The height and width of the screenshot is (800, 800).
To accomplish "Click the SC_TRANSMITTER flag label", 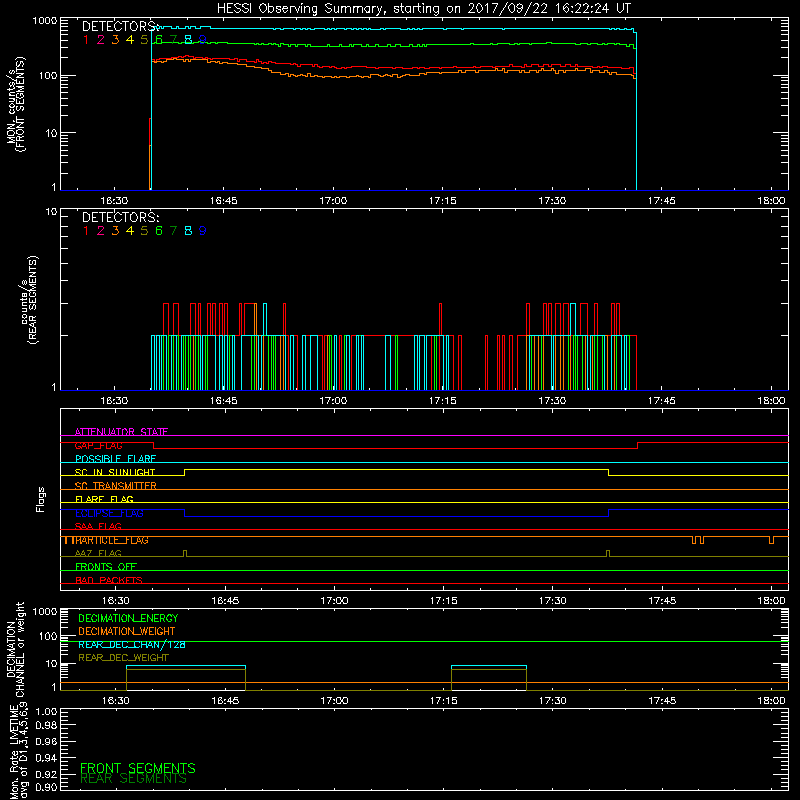I will 115,486.
